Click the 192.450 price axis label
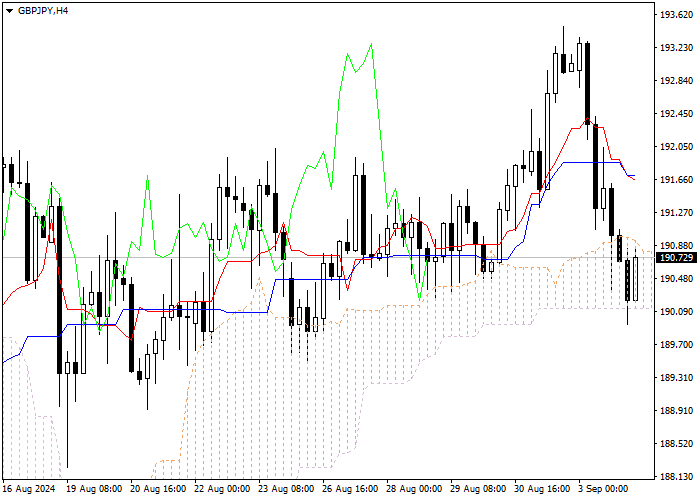Viewport: 700px width, 500px height. pos(676,114)
